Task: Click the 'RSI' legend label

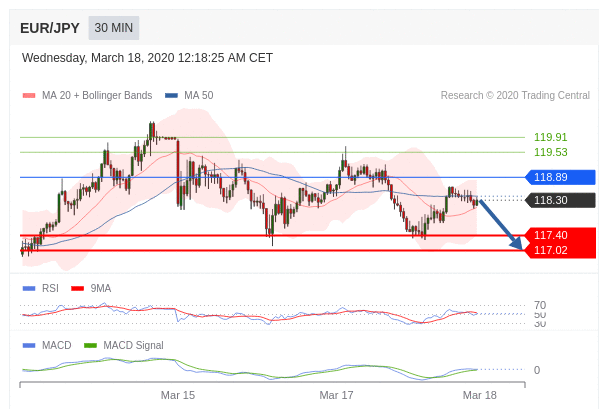Action: pyautogui.click(x=50, y=288)
